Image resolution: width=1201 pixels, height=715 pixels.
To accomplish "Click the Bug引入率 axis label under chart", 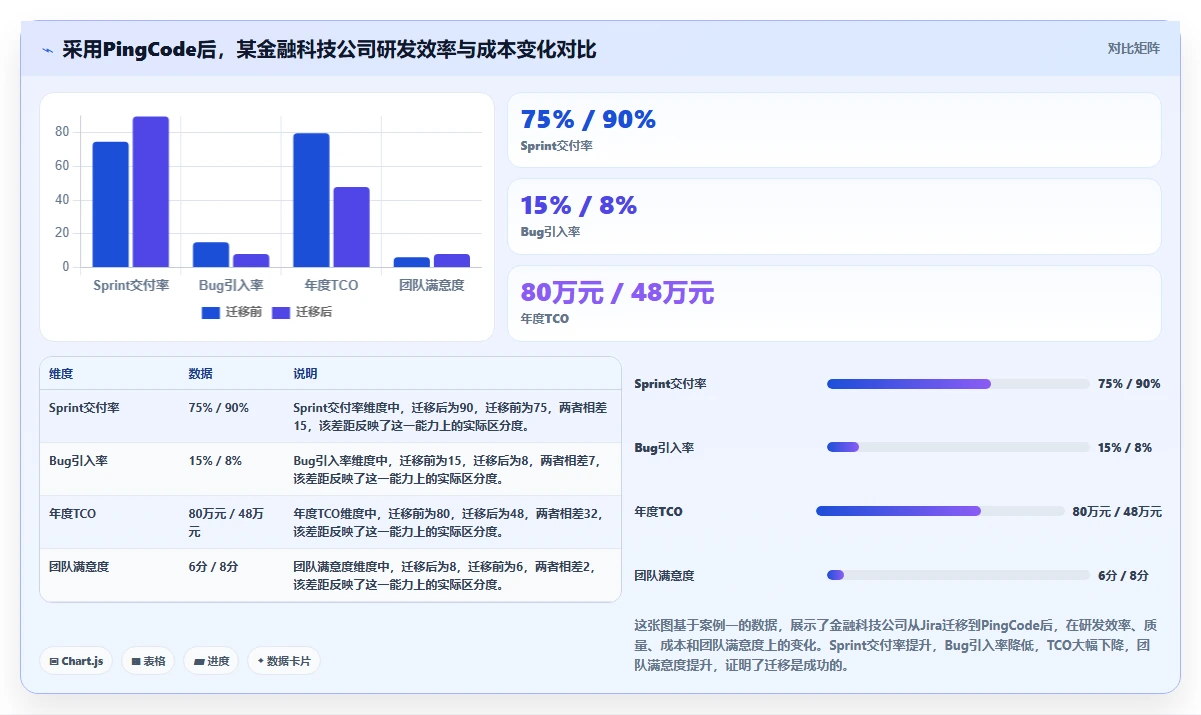I will click(x=231, y=285).
